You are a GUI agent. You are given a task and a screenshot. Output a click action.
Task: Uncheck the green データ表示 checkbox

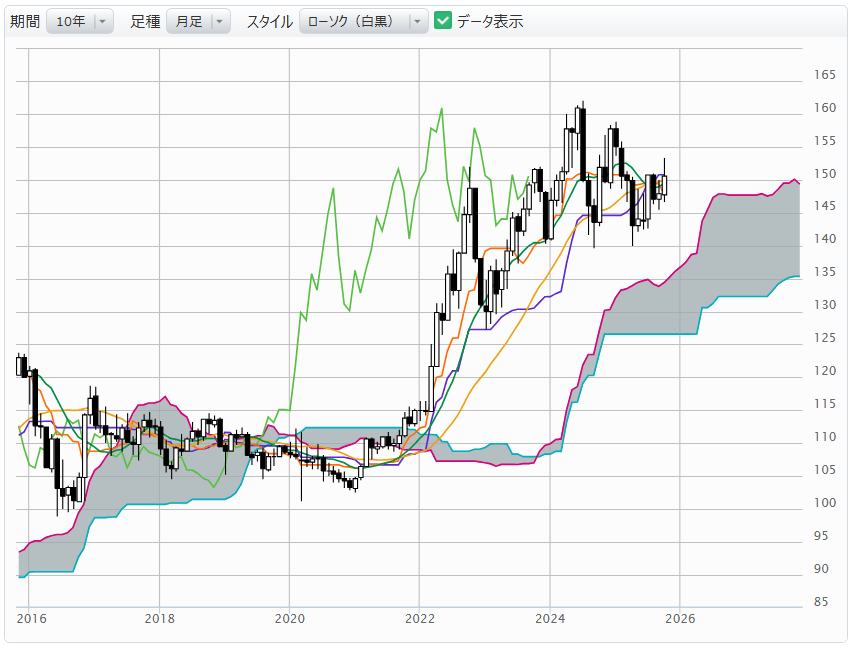click(443, 21)
